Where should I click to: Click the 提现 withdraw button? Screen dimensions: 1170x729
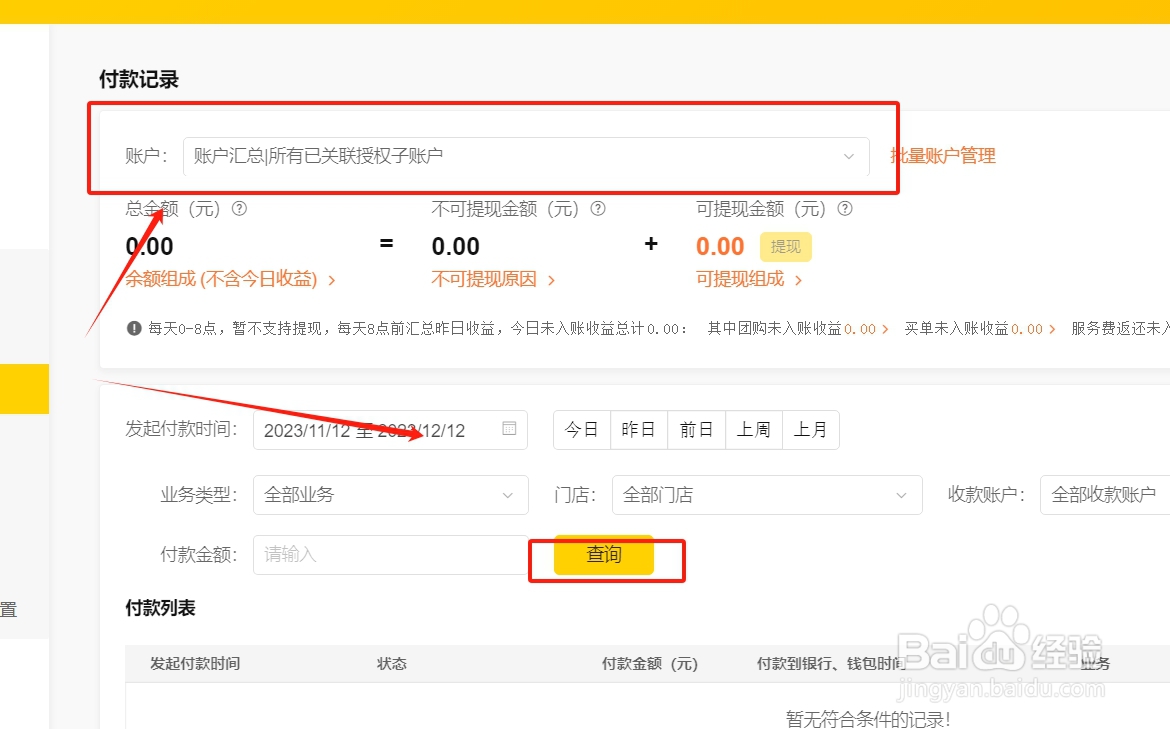point(785,247)
